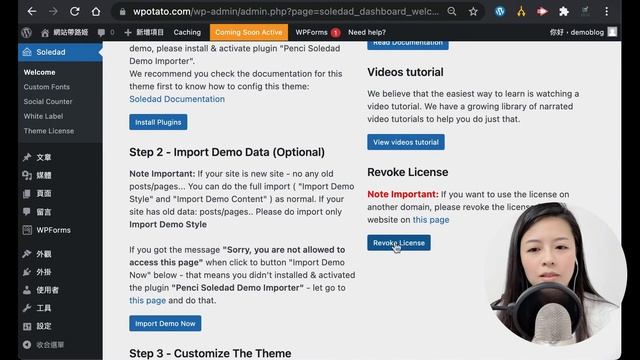
Task: Open the WordPress browser extension icon
Action: tap(500, 11)
